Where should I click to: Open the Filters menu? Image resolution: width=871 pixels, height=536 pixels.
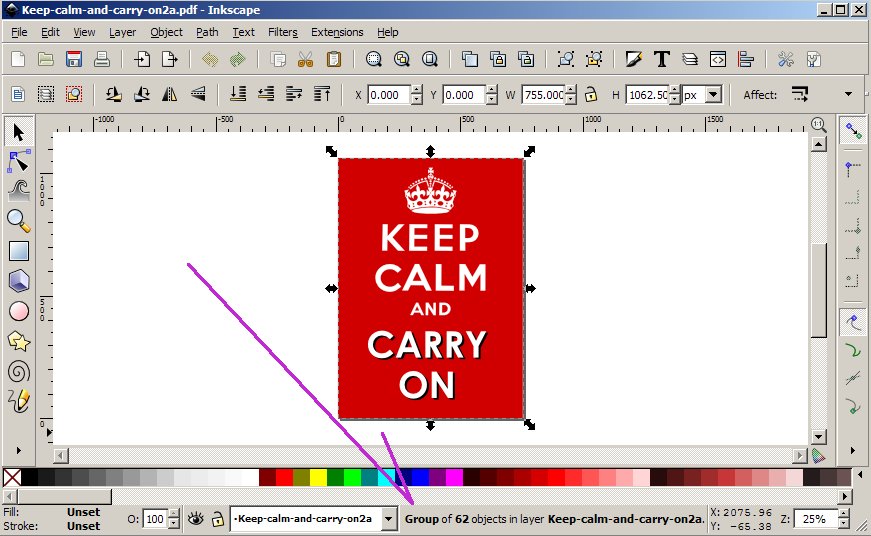click(282, 32)
